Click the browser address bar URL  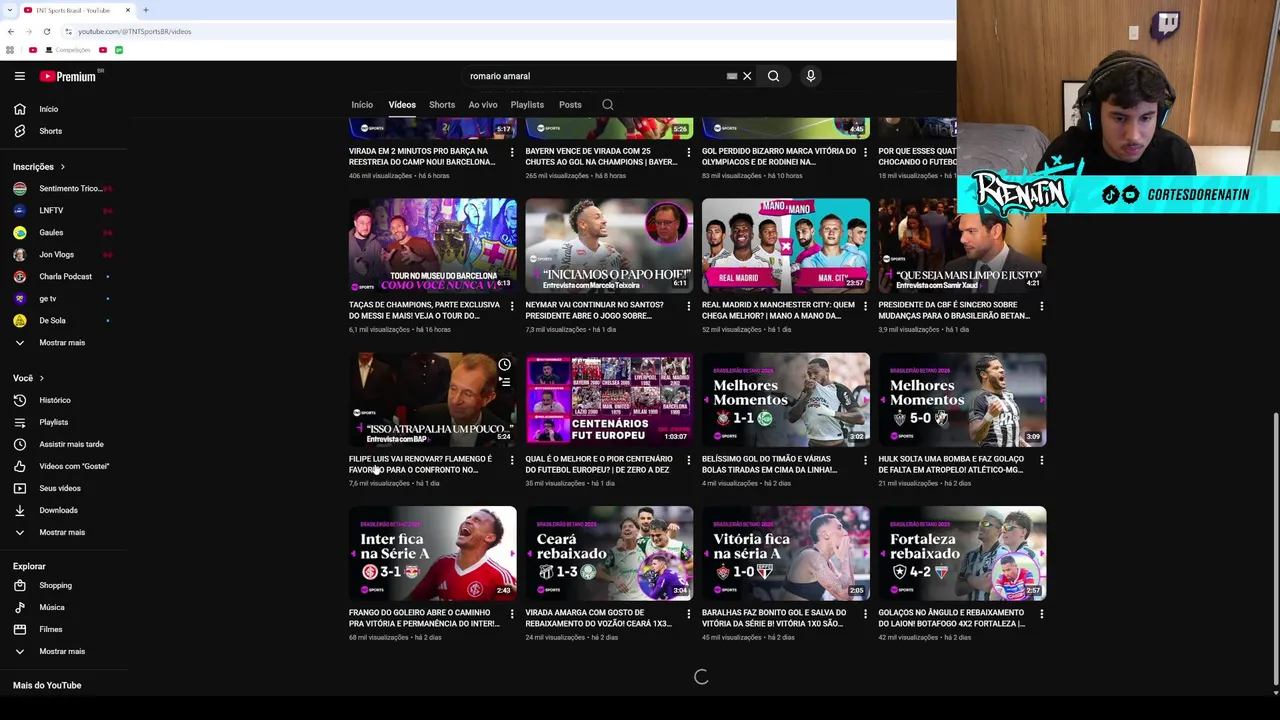[x=134, y=31]
